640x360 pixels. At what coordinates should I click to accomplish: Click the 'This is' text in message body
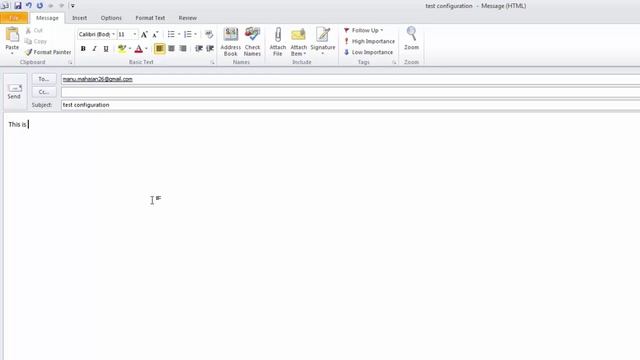17,124
